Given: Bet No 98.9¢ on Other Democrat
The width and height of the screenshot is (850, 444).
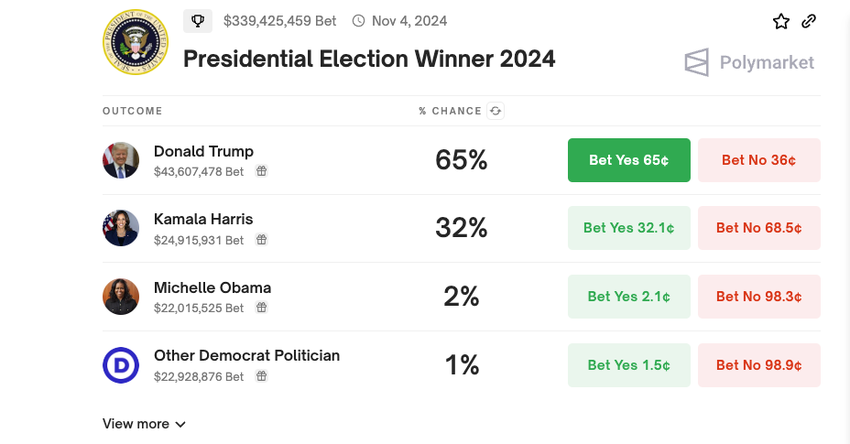Looking at the screenshot, I should [x=759, y=365].
